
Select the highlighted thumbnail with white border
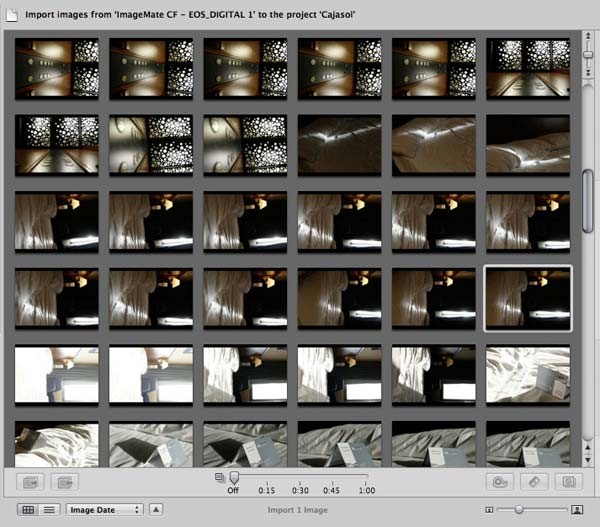click(528, 298)
